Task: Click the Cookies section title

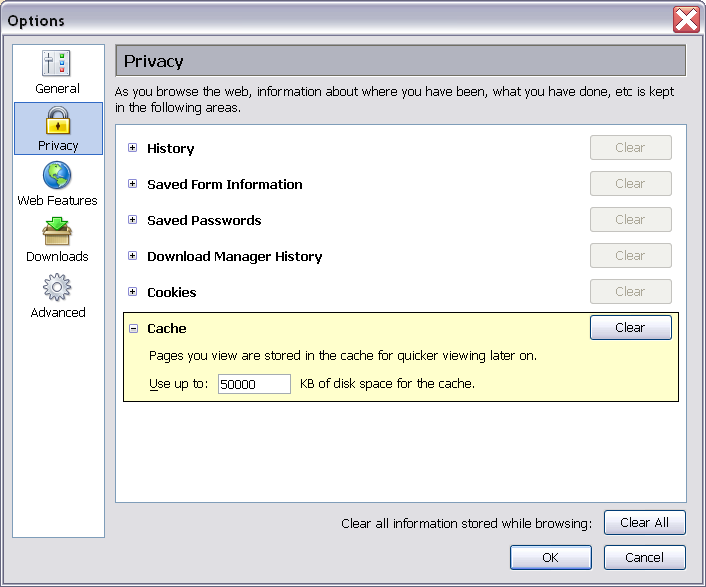Action: tap(171, 292)
